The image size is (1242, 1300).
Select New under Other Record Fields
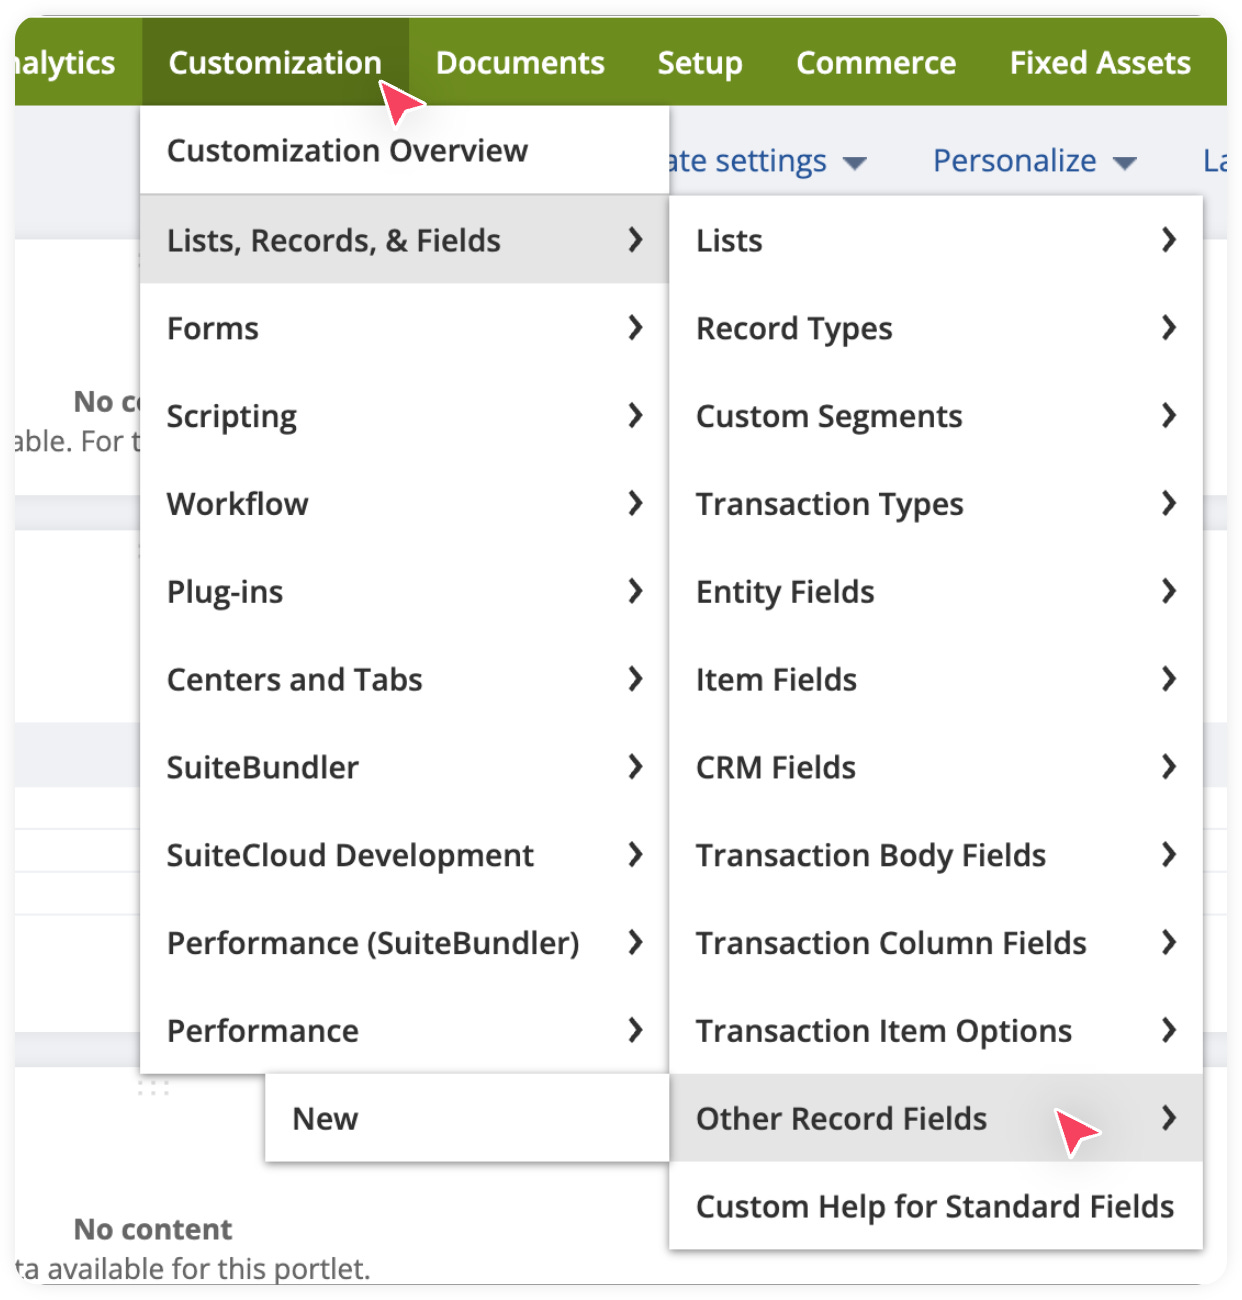pos(325,1119)
